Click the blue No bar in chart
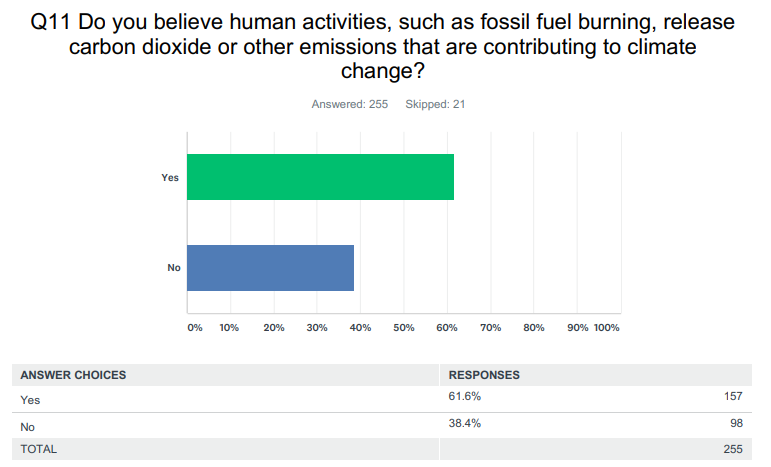Image resolution: width=771 pixels, height=467 pixels. [271, 267]
